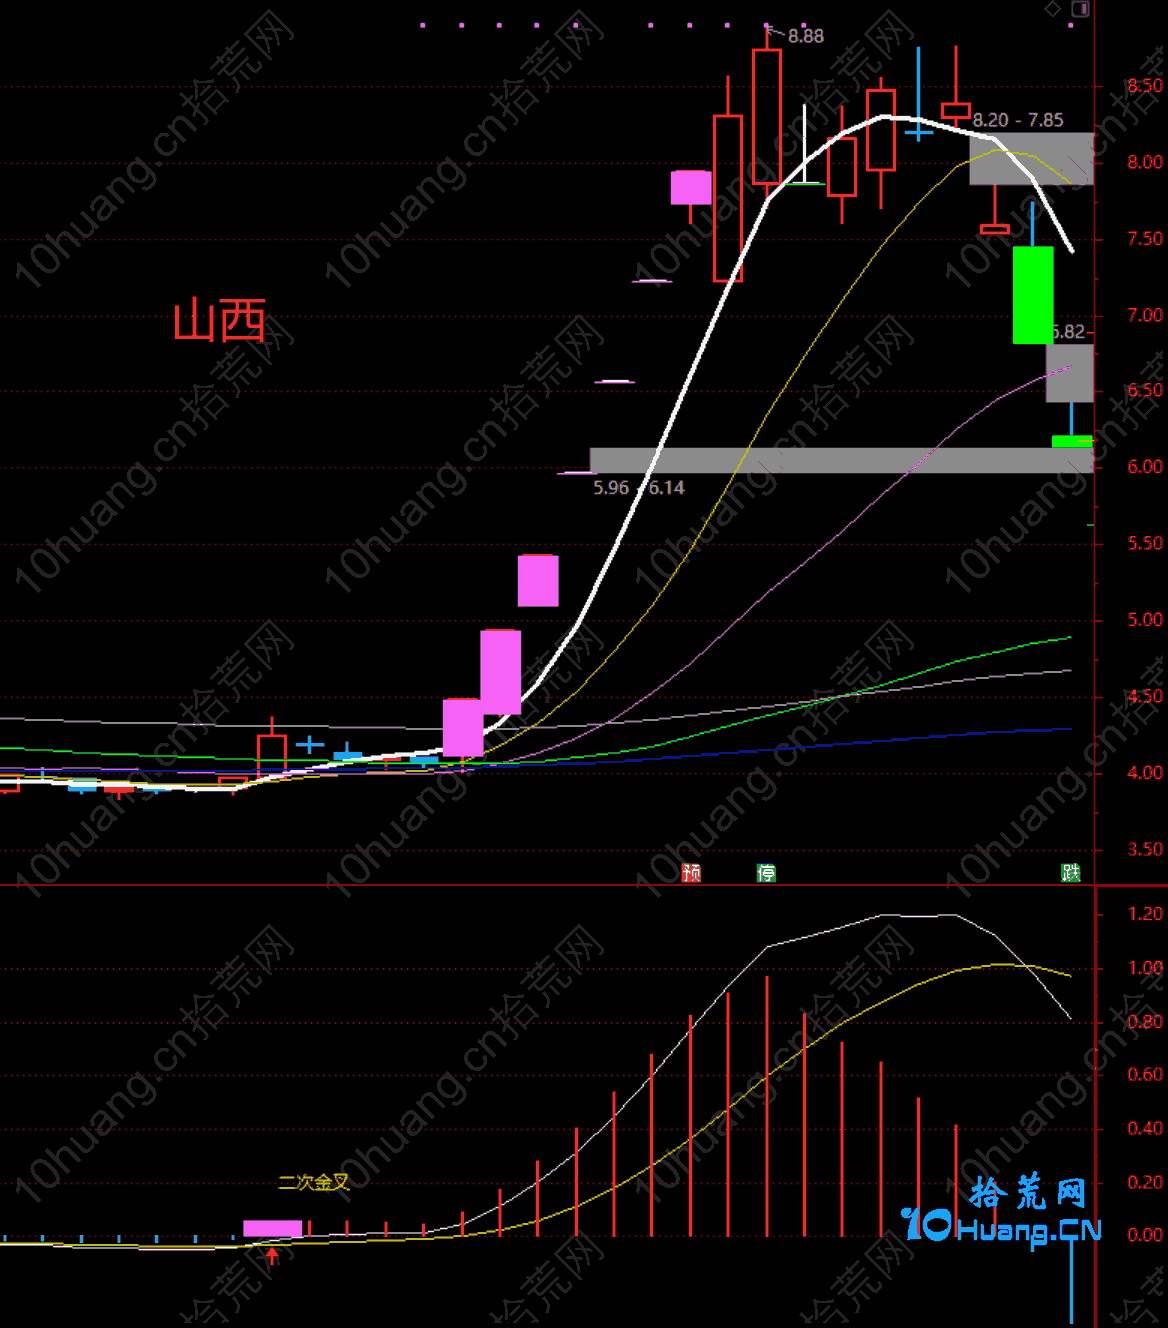Click the 7.50 price axis value
This screenshot has width=1168, height=1328.
[x=1145, y=239]
